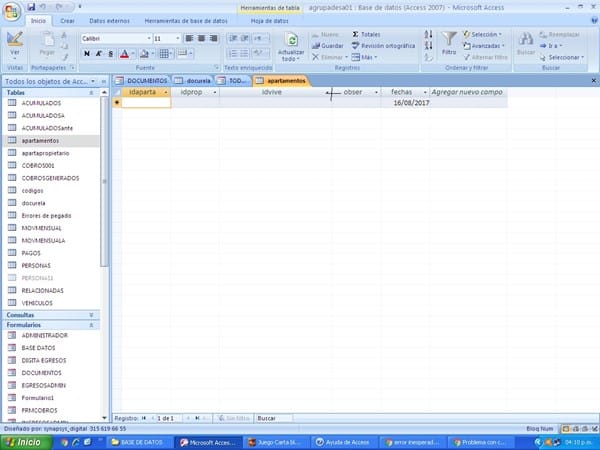Sort ascending icon
600x450 pixels.
(429, 34)
